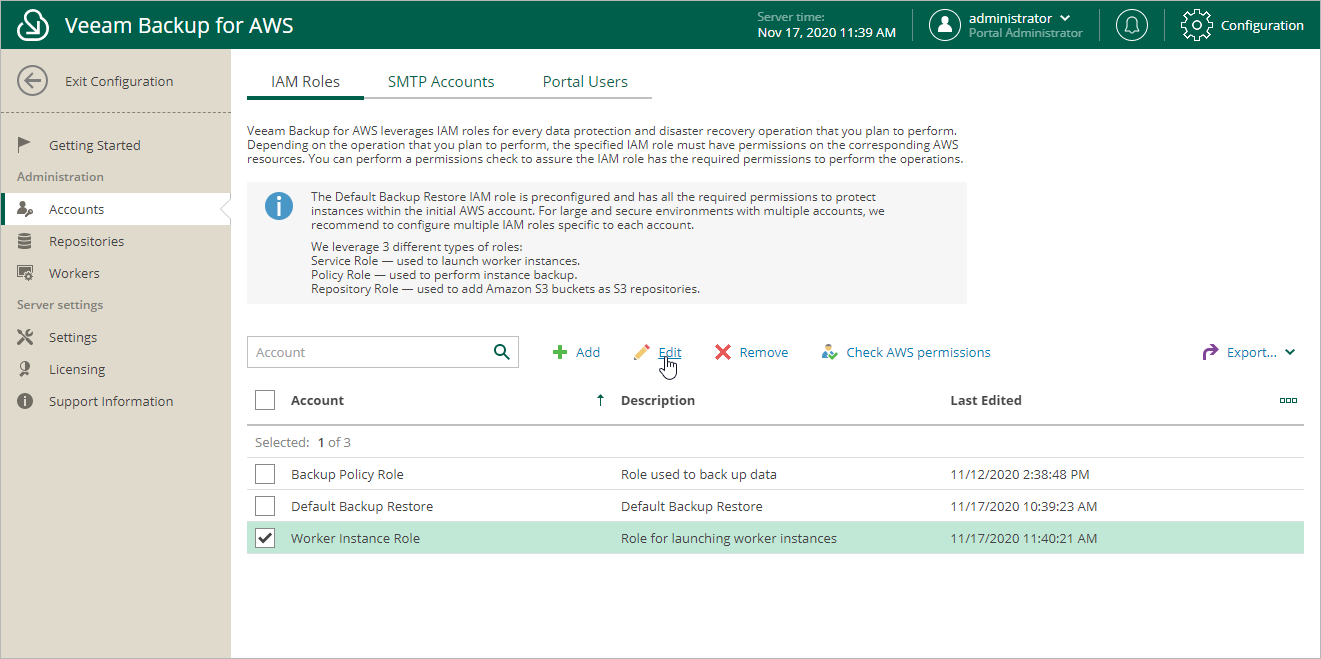Click the Repositories database icon

26,241
